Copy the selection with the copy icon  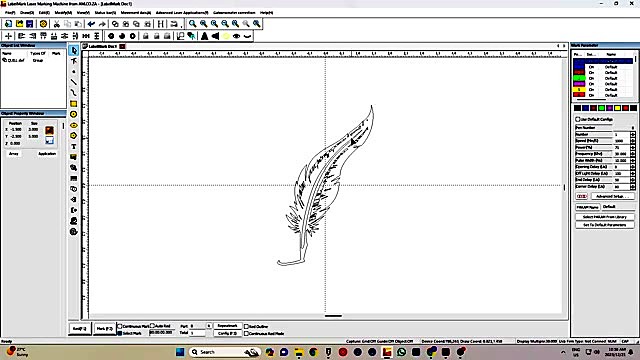click(67, 24)
